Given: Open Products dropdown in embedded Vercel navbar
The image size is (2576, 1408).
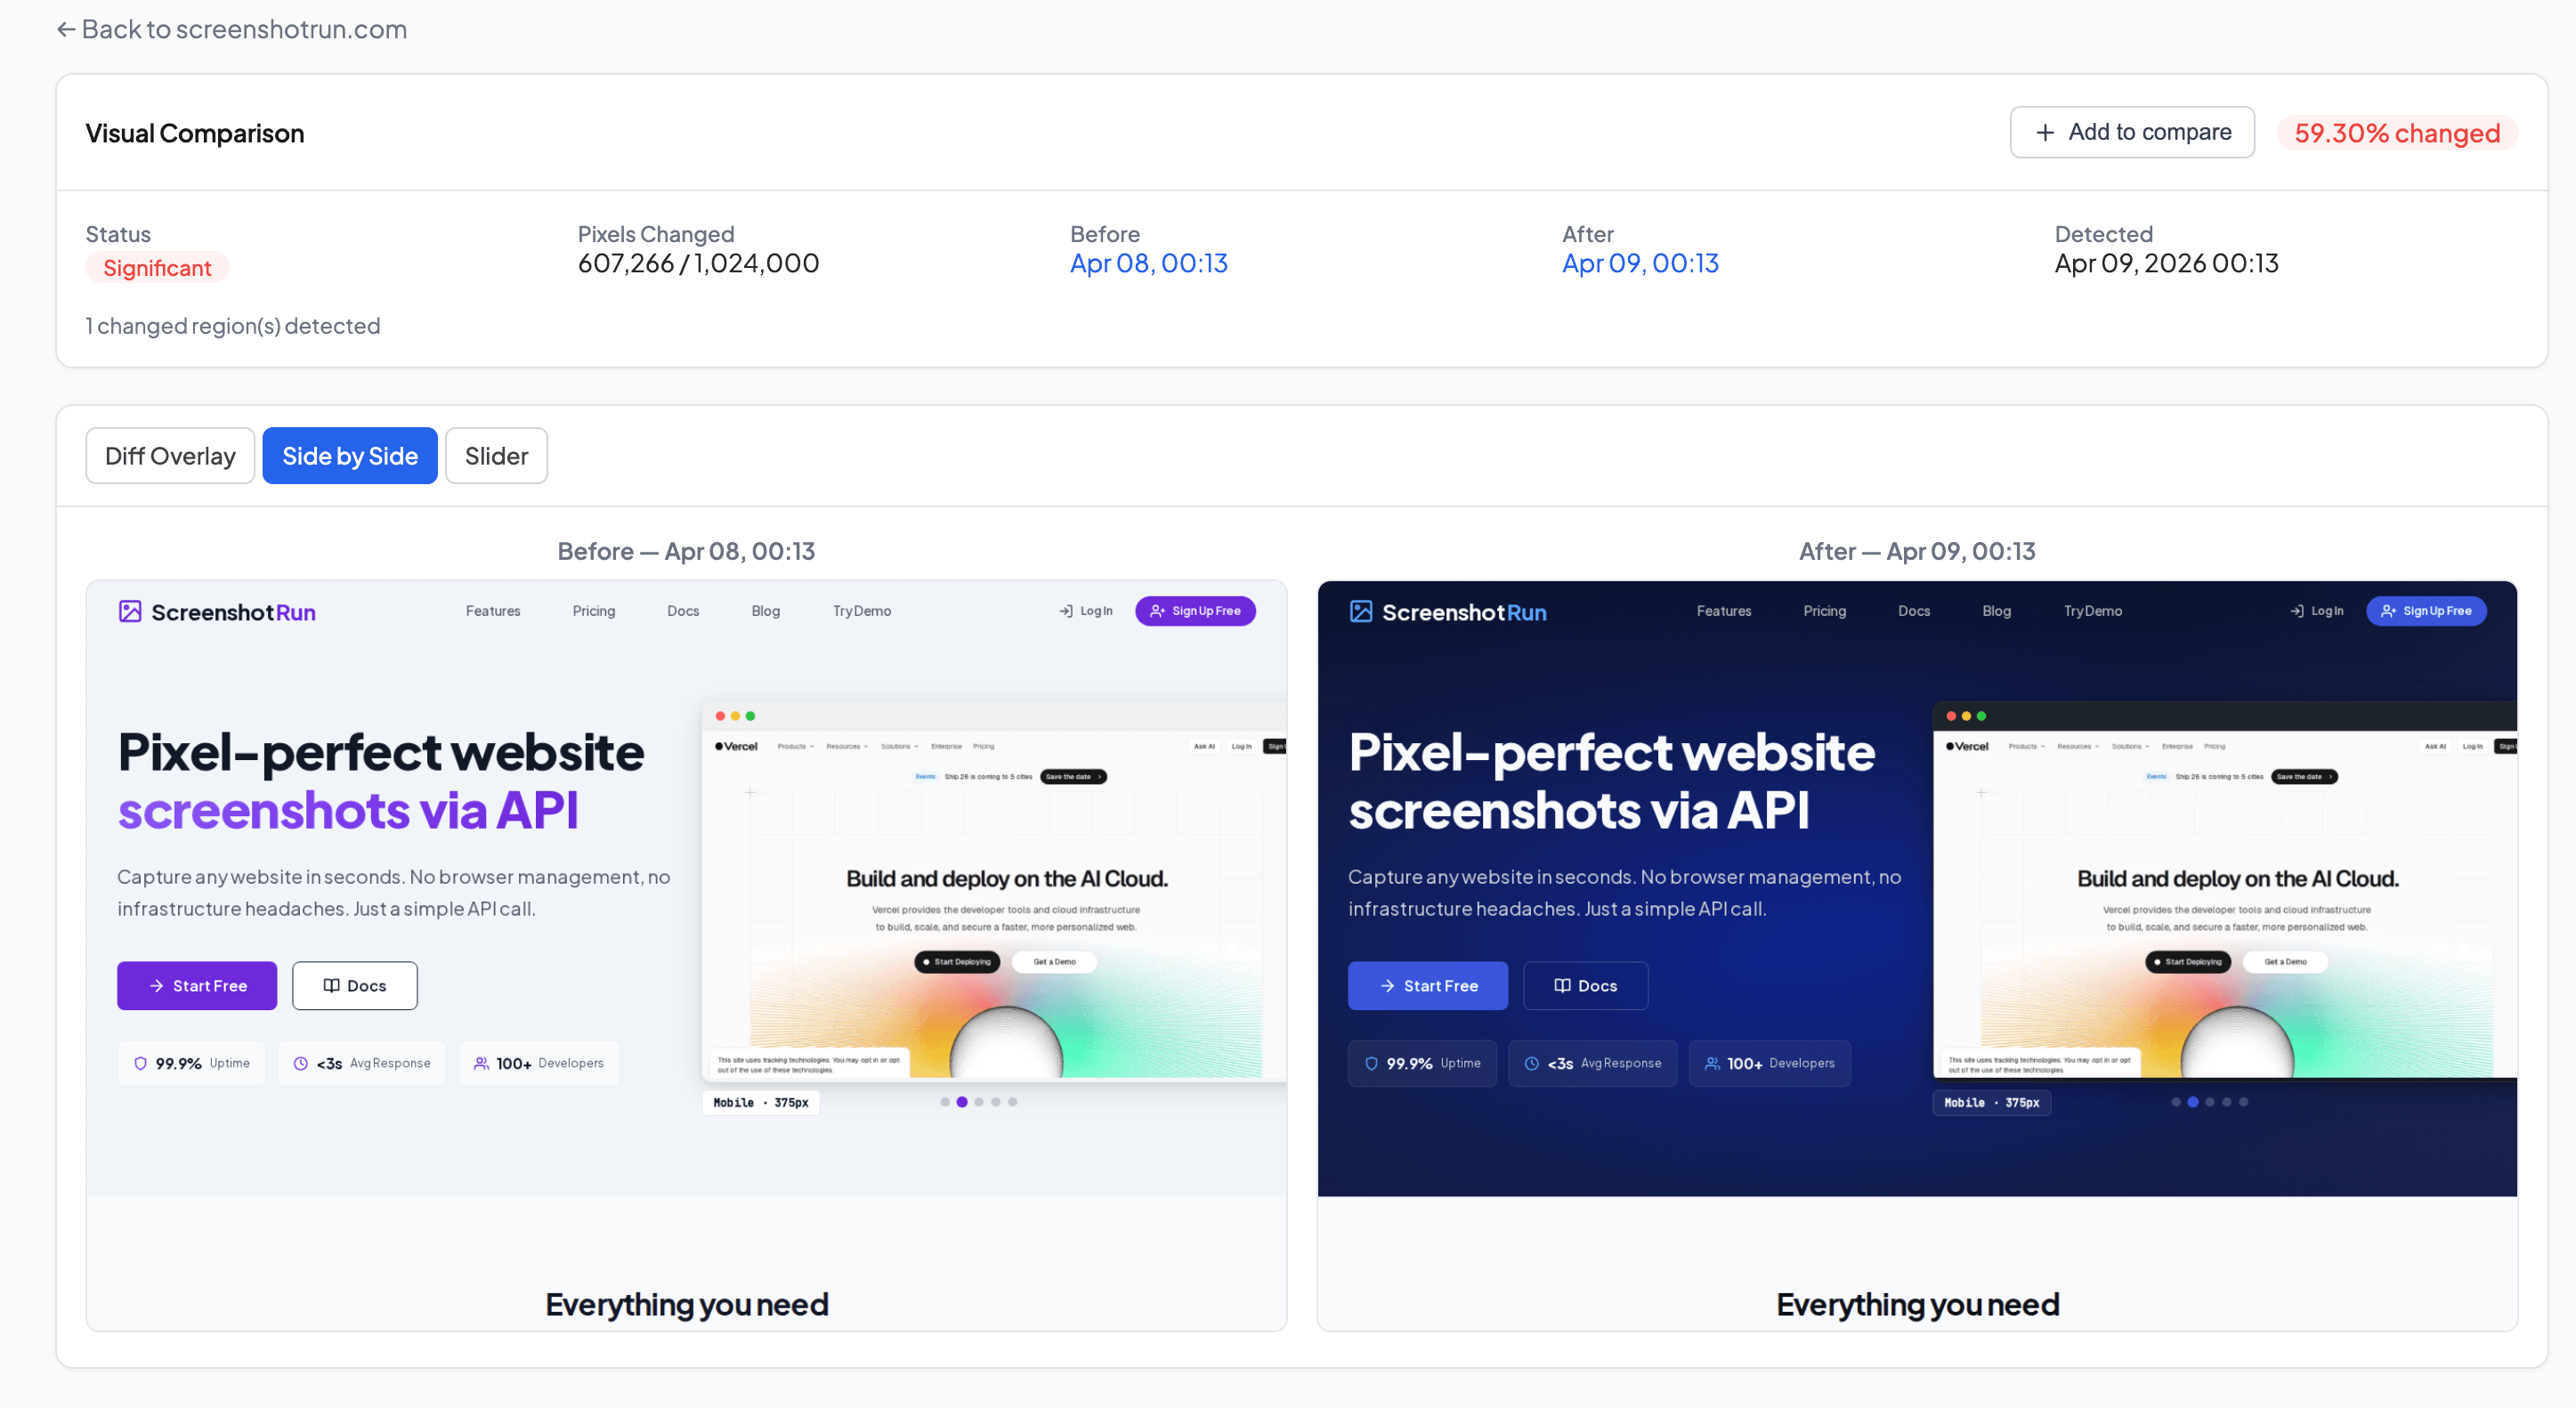Looking at the screenshot, I should [x=793, y=746].
